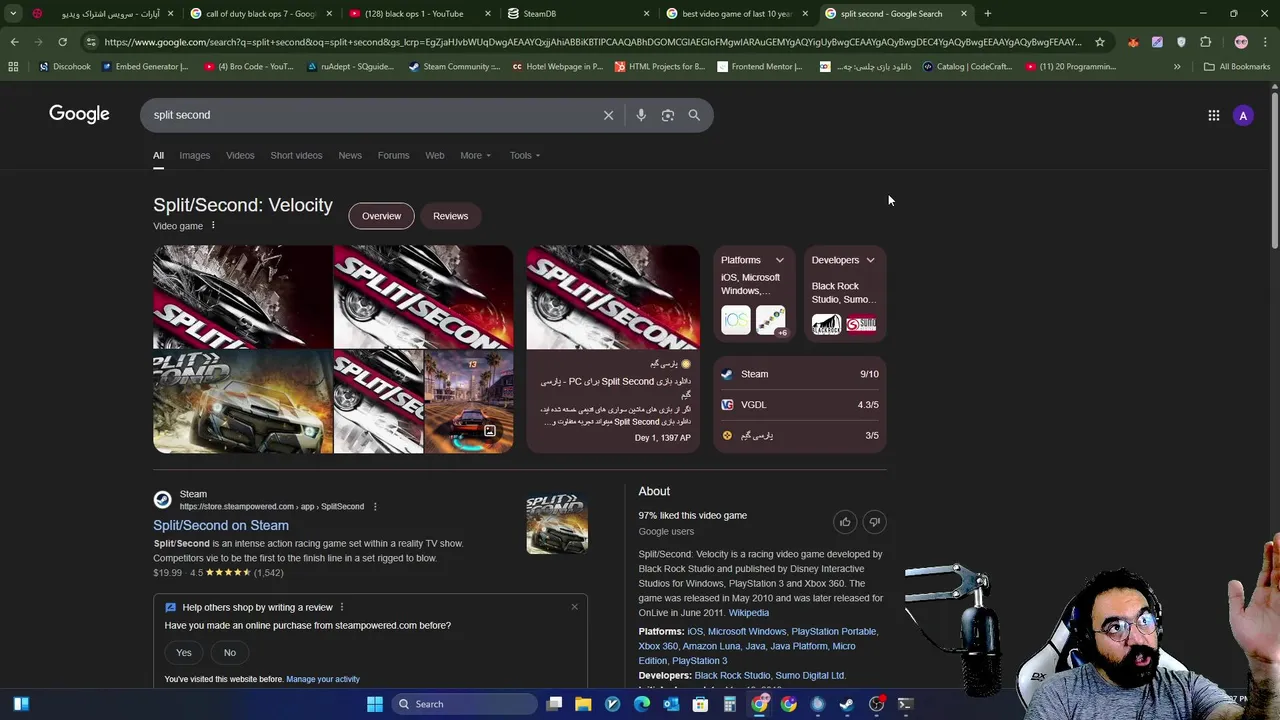This screenshot has height=720, width=1280.
Task: Click the thumbs up like icon
Action: pos(845,522)
